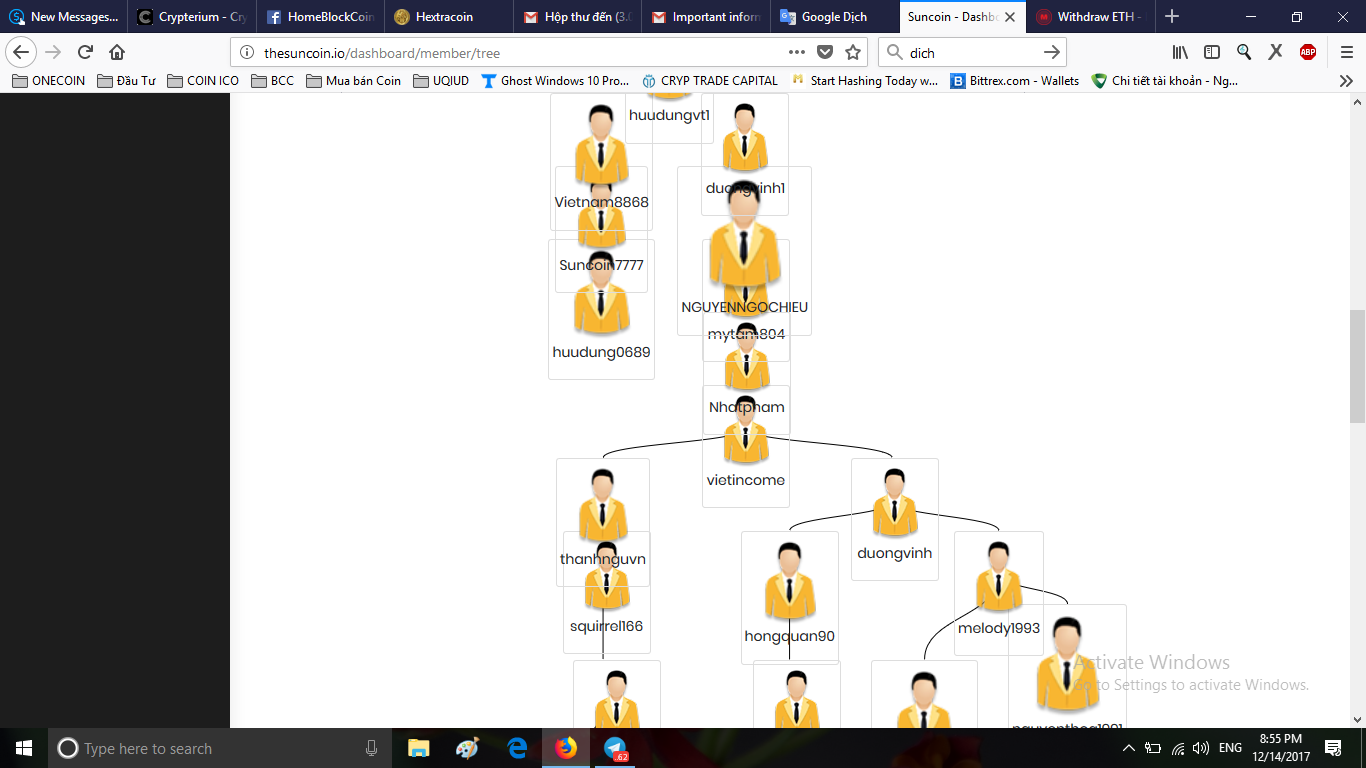Image resolution: width=1366 pixels, height=768 pixels.
Task: Open Telegram from the taskbar
Action: [x=615, y=748]
